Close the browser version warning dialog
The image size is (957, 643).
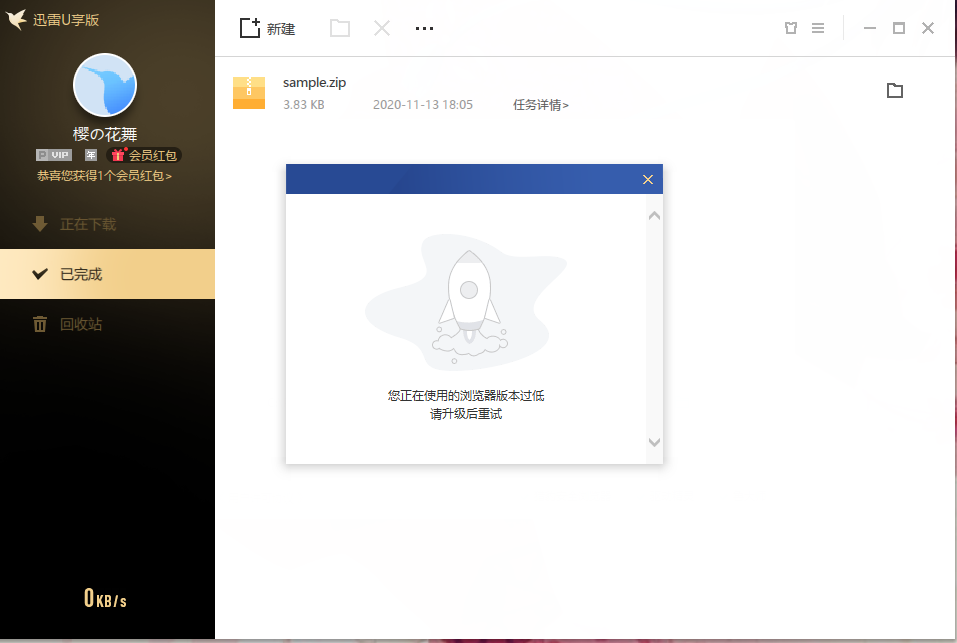click(647, 179)
